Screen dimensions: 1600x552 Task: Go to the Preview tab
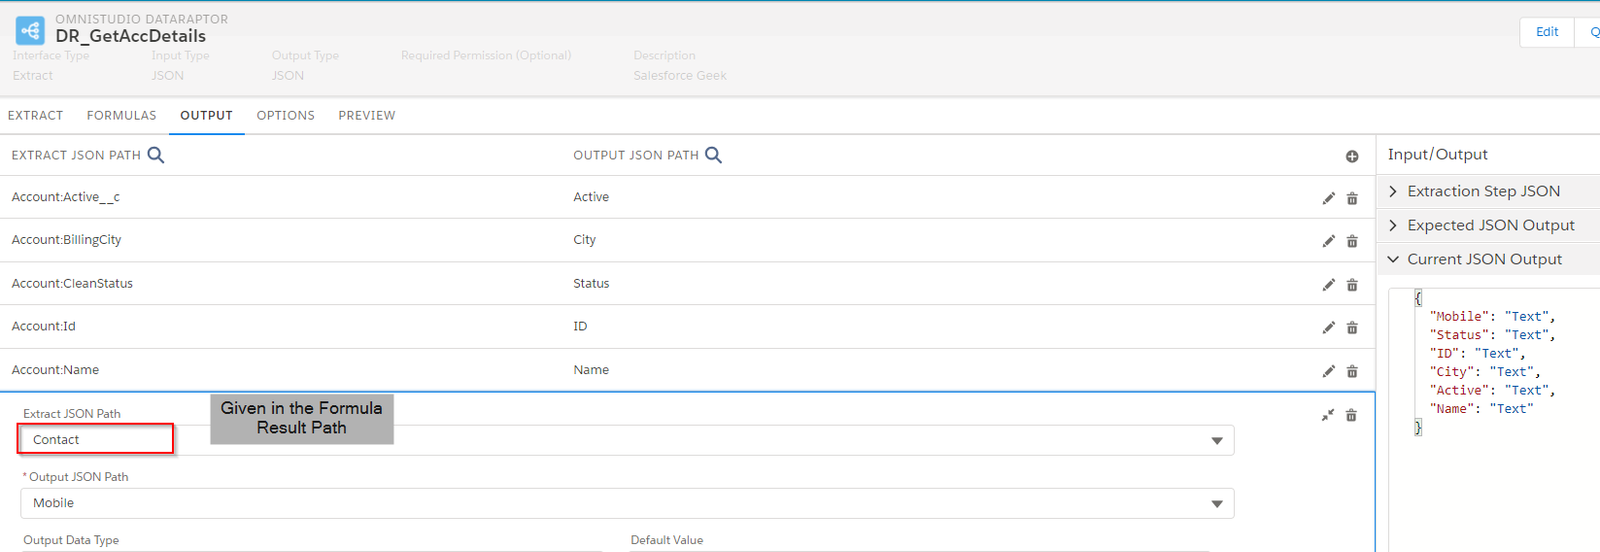pyautogui.click(x=366, y=115)
